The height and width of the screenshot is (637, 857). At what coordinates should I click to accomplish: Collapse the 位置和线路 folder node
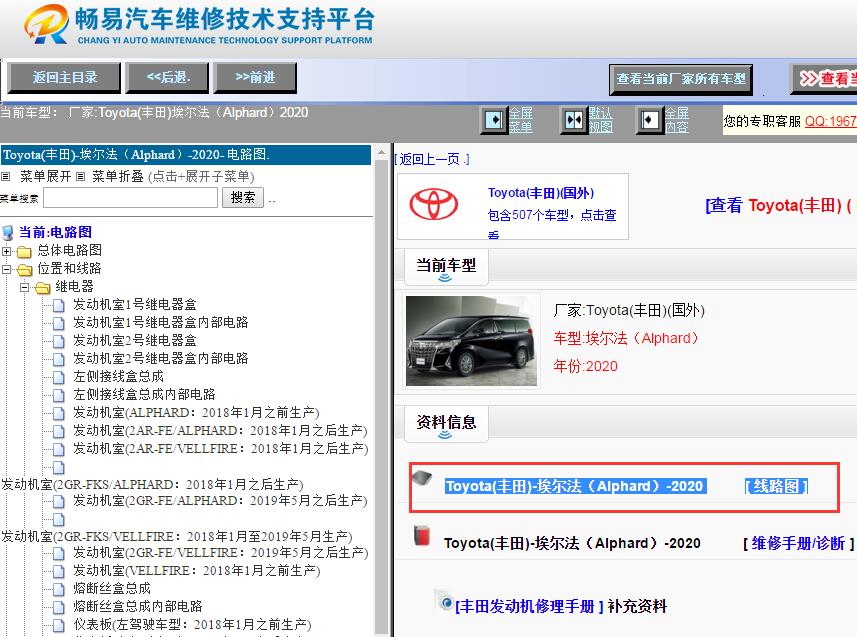tap(7, 270)
